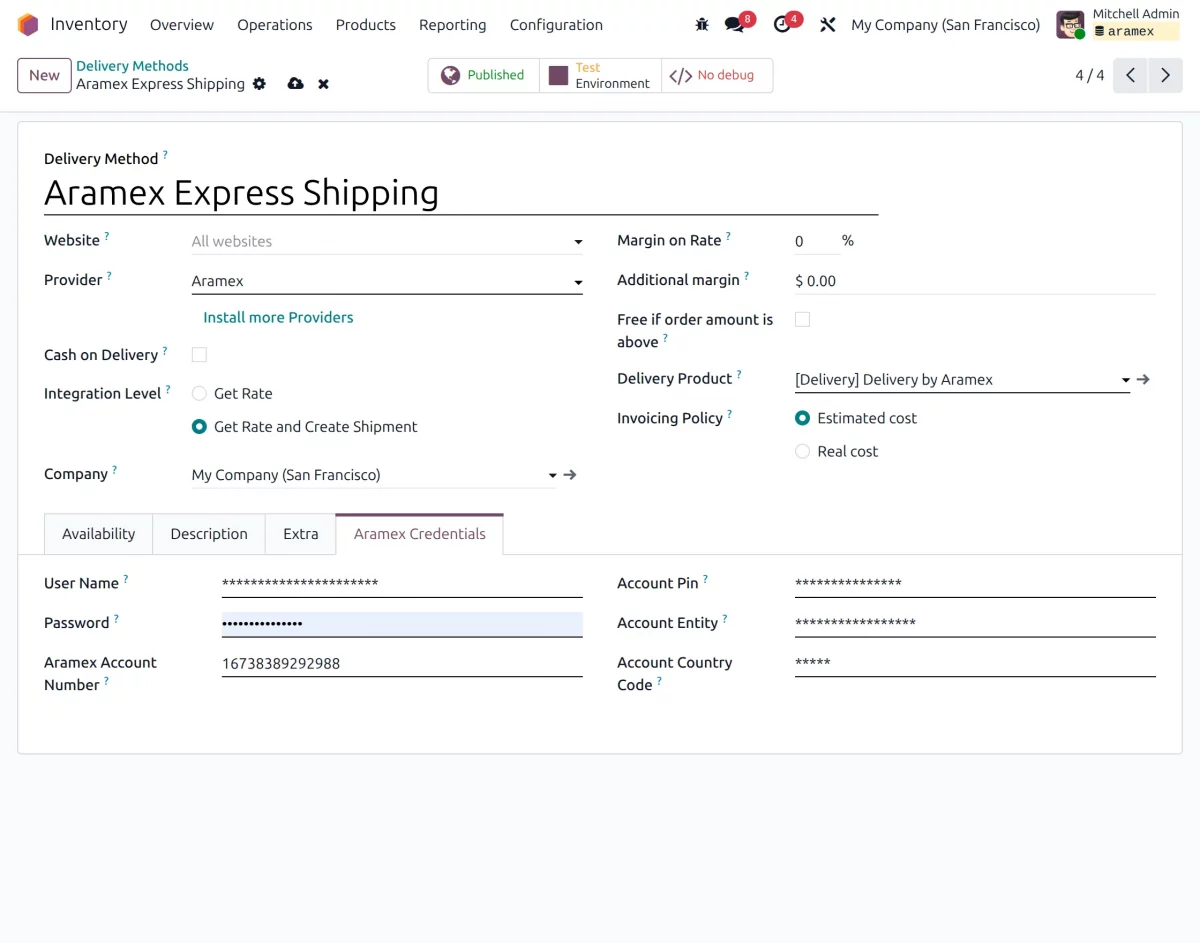Image resolution: width=1200 pixels, height=943 pixels.
Task: Discard changes with the X icon
Action: [x=323, y=84]
